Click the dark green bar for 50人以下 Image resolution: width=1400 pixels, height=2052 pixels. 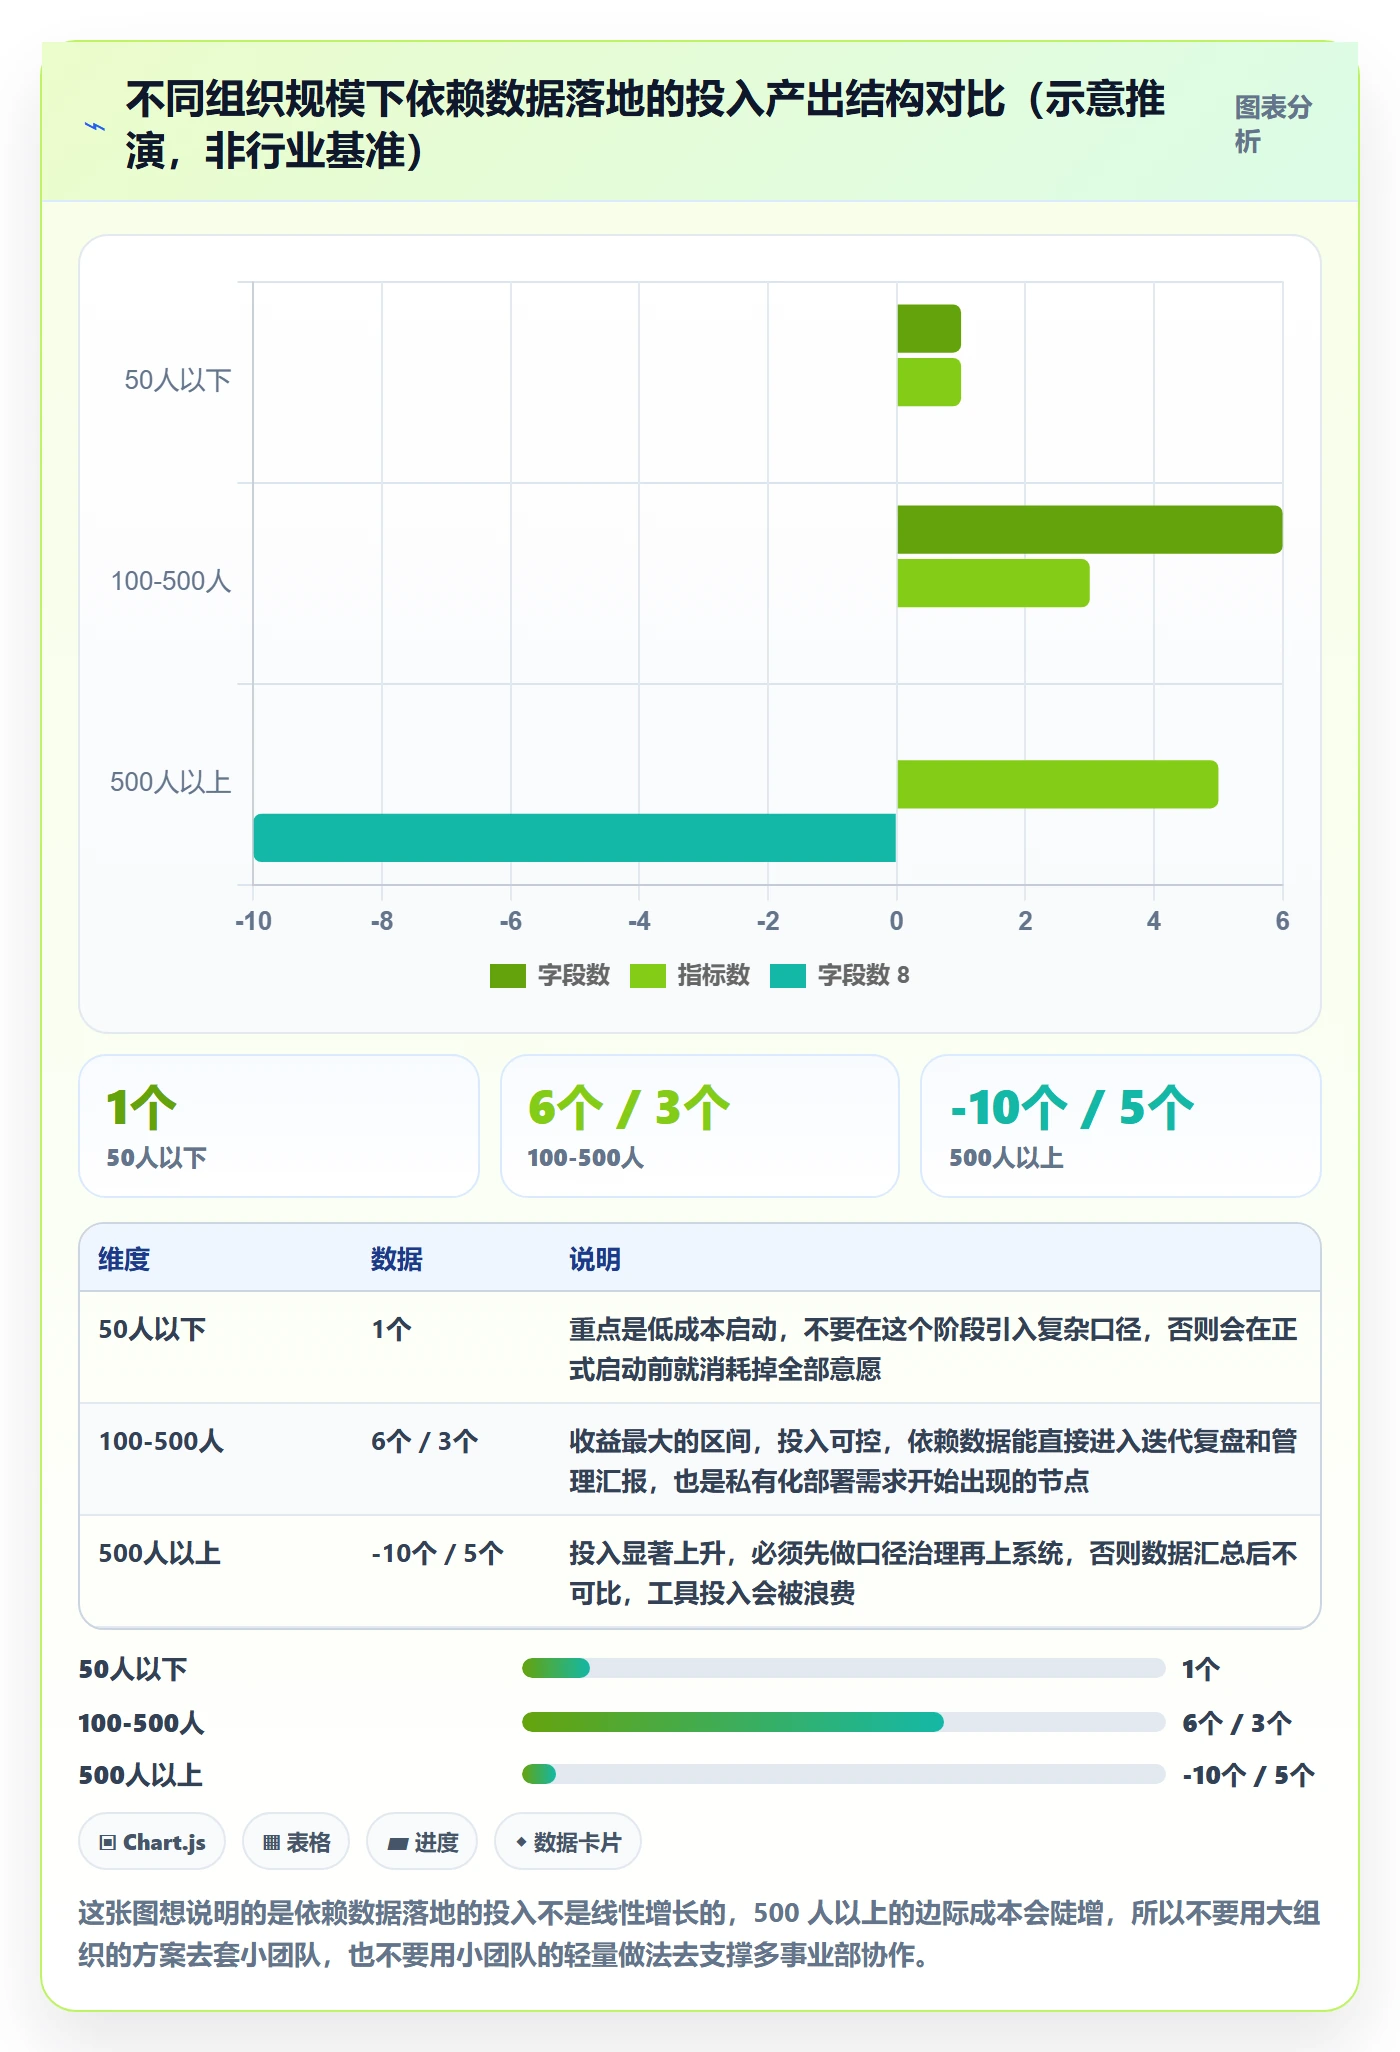(929, 329)
